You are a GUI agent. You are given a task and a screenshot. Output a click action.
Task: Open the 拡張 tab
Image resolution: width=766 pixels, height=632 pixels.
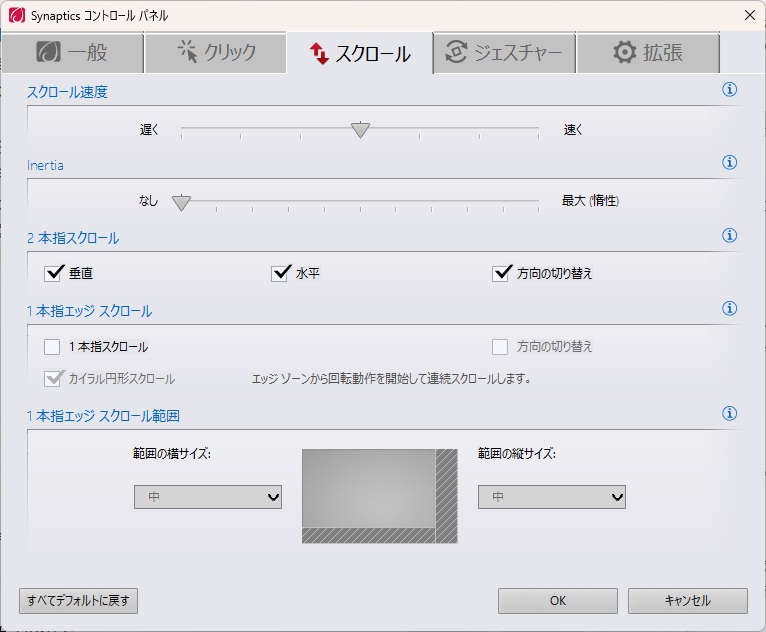click(x=648, y=52)
